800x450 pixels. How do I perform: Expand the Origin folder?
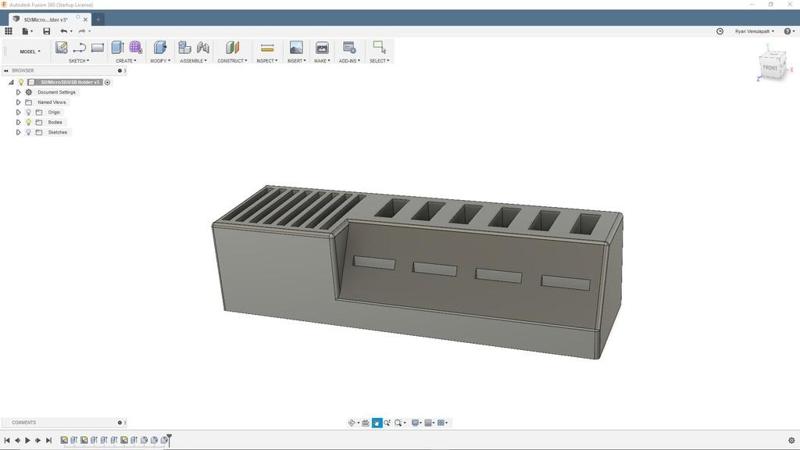tap(18, 112)
